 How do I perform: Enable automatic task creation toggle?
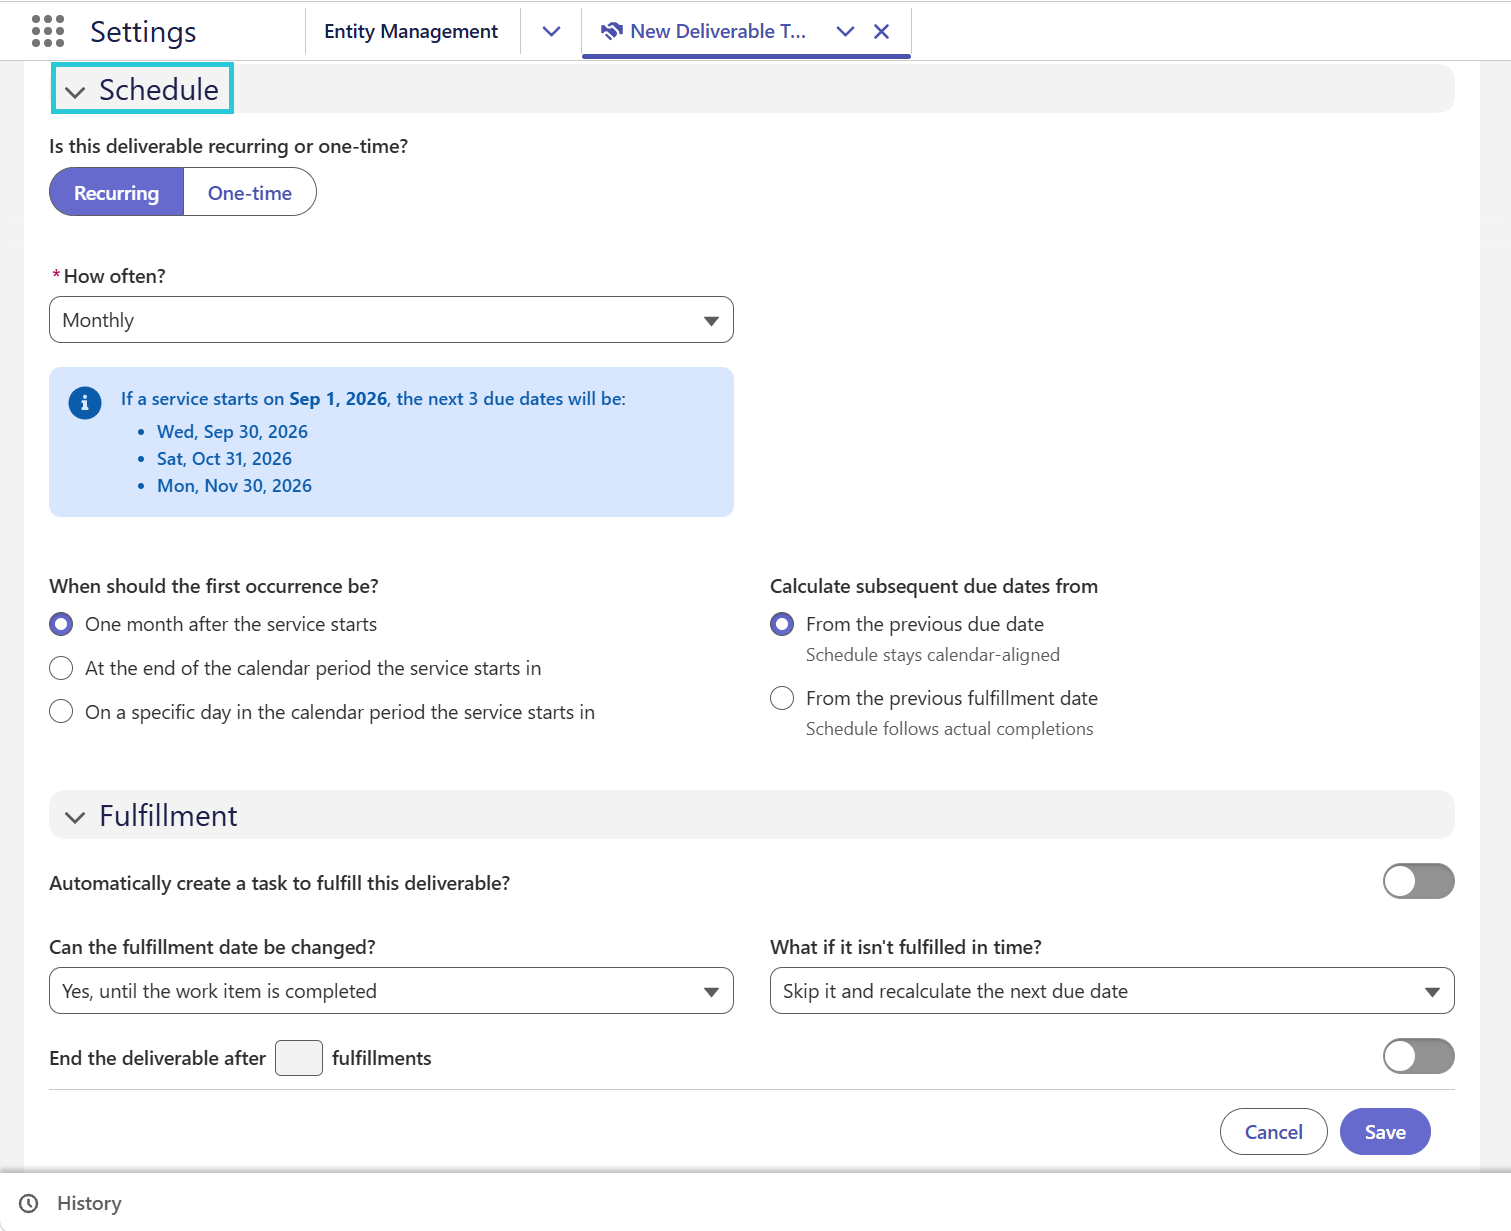click(1418, 881)
